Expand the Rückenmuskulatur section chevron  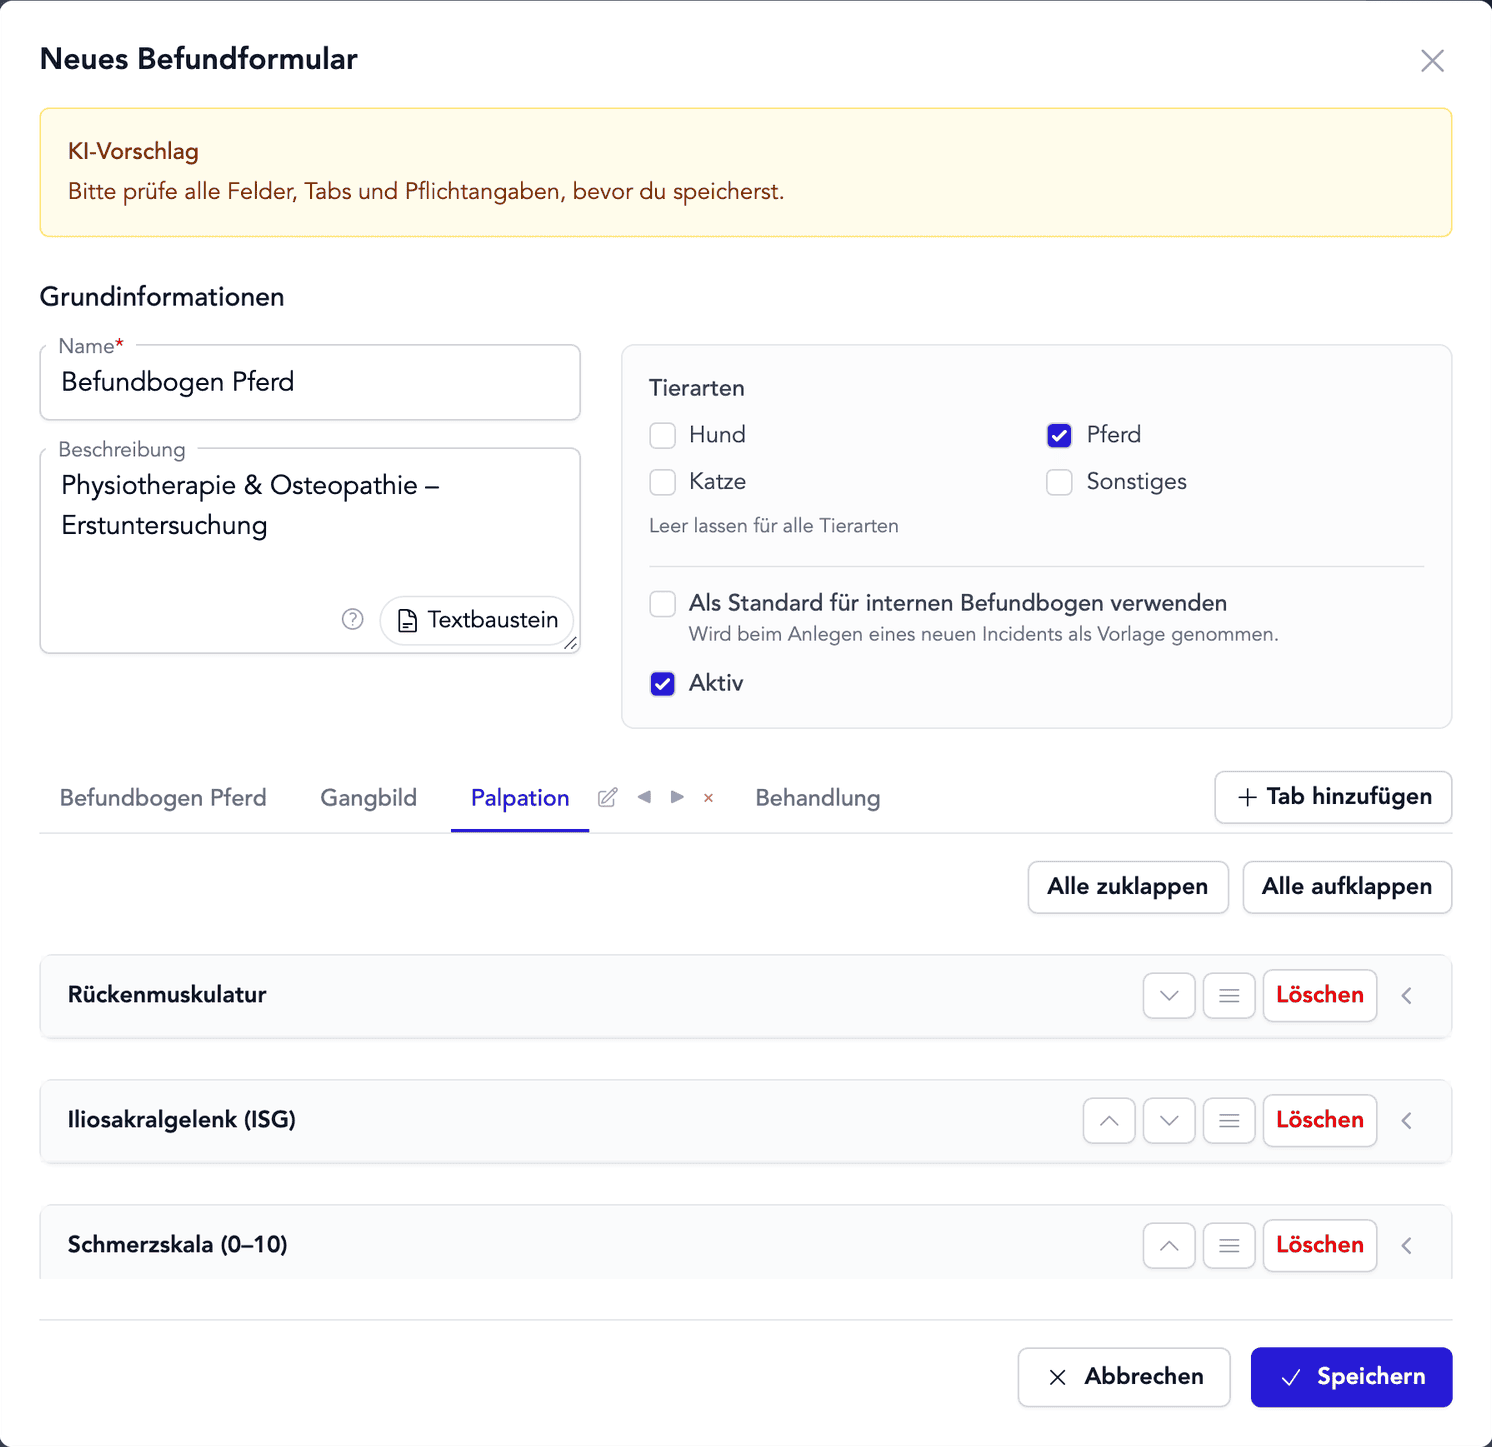tap(1407, 995)
